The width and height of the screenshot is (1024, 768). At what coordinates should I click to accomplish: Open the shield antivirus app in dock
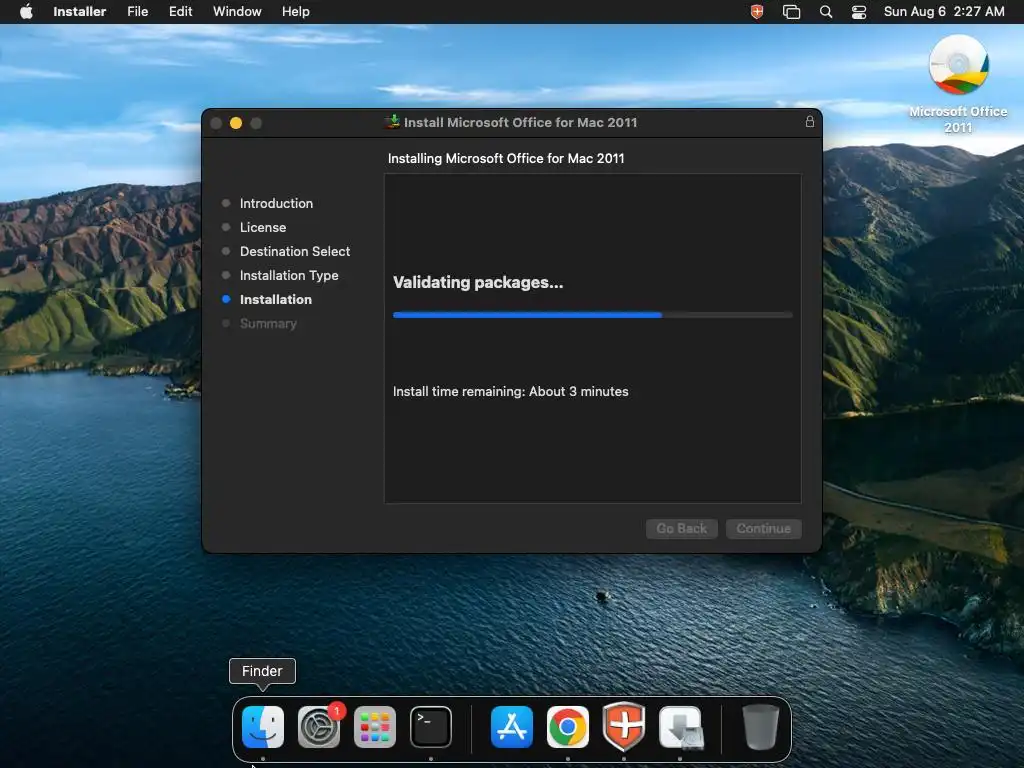pyautogui.click(x=624, y=727)
